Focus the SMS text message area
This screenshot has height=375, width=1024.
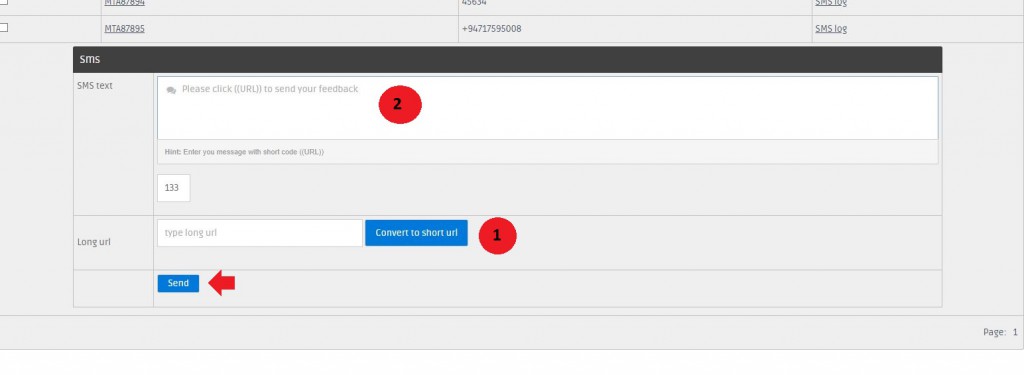[547, 108]
